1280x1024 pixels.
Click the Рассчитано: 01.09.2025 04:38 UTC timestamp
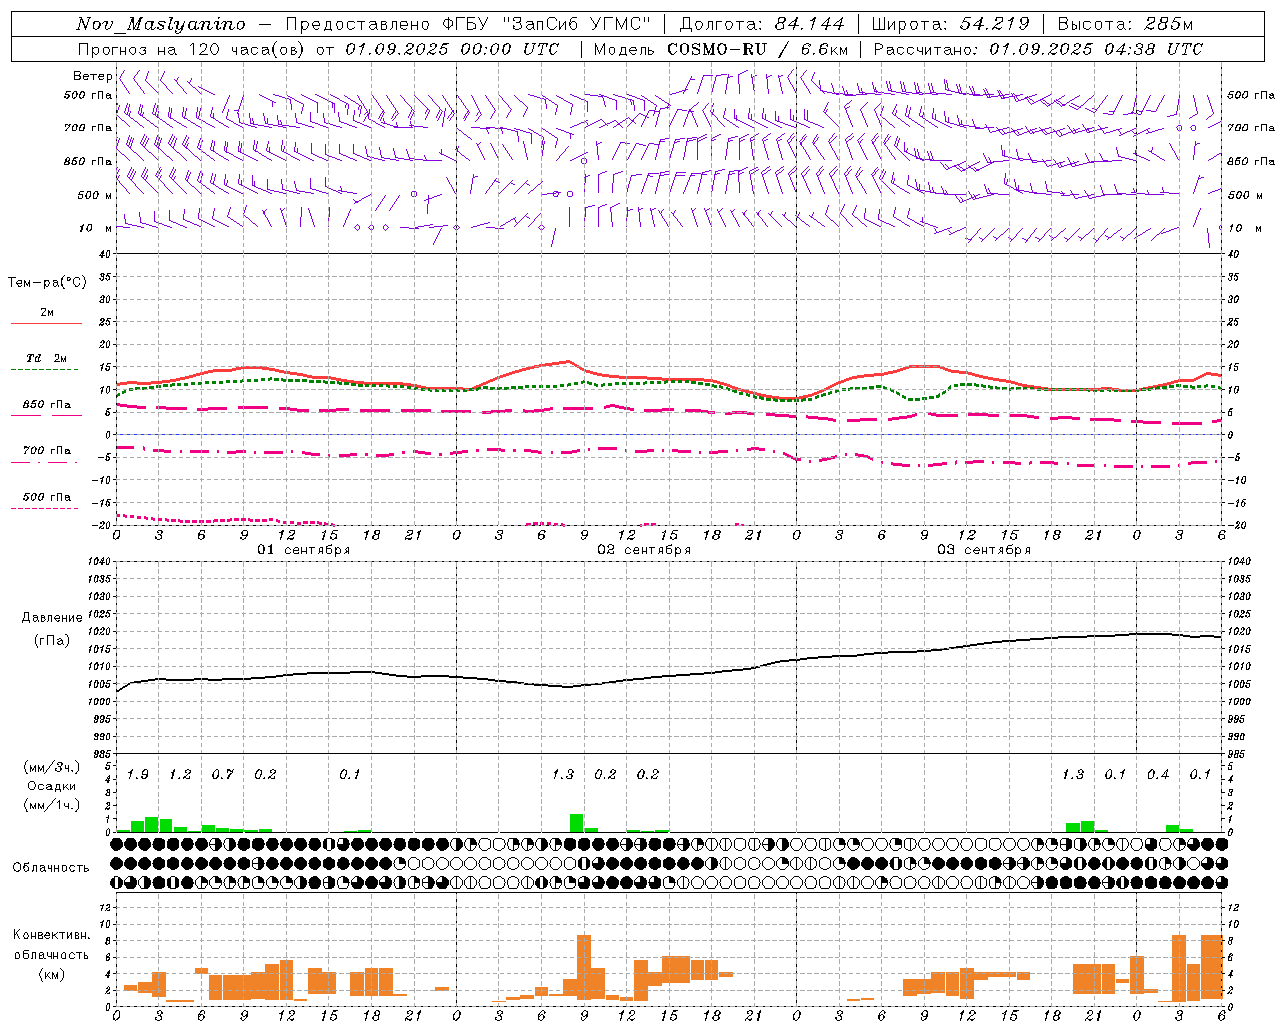1038,48
